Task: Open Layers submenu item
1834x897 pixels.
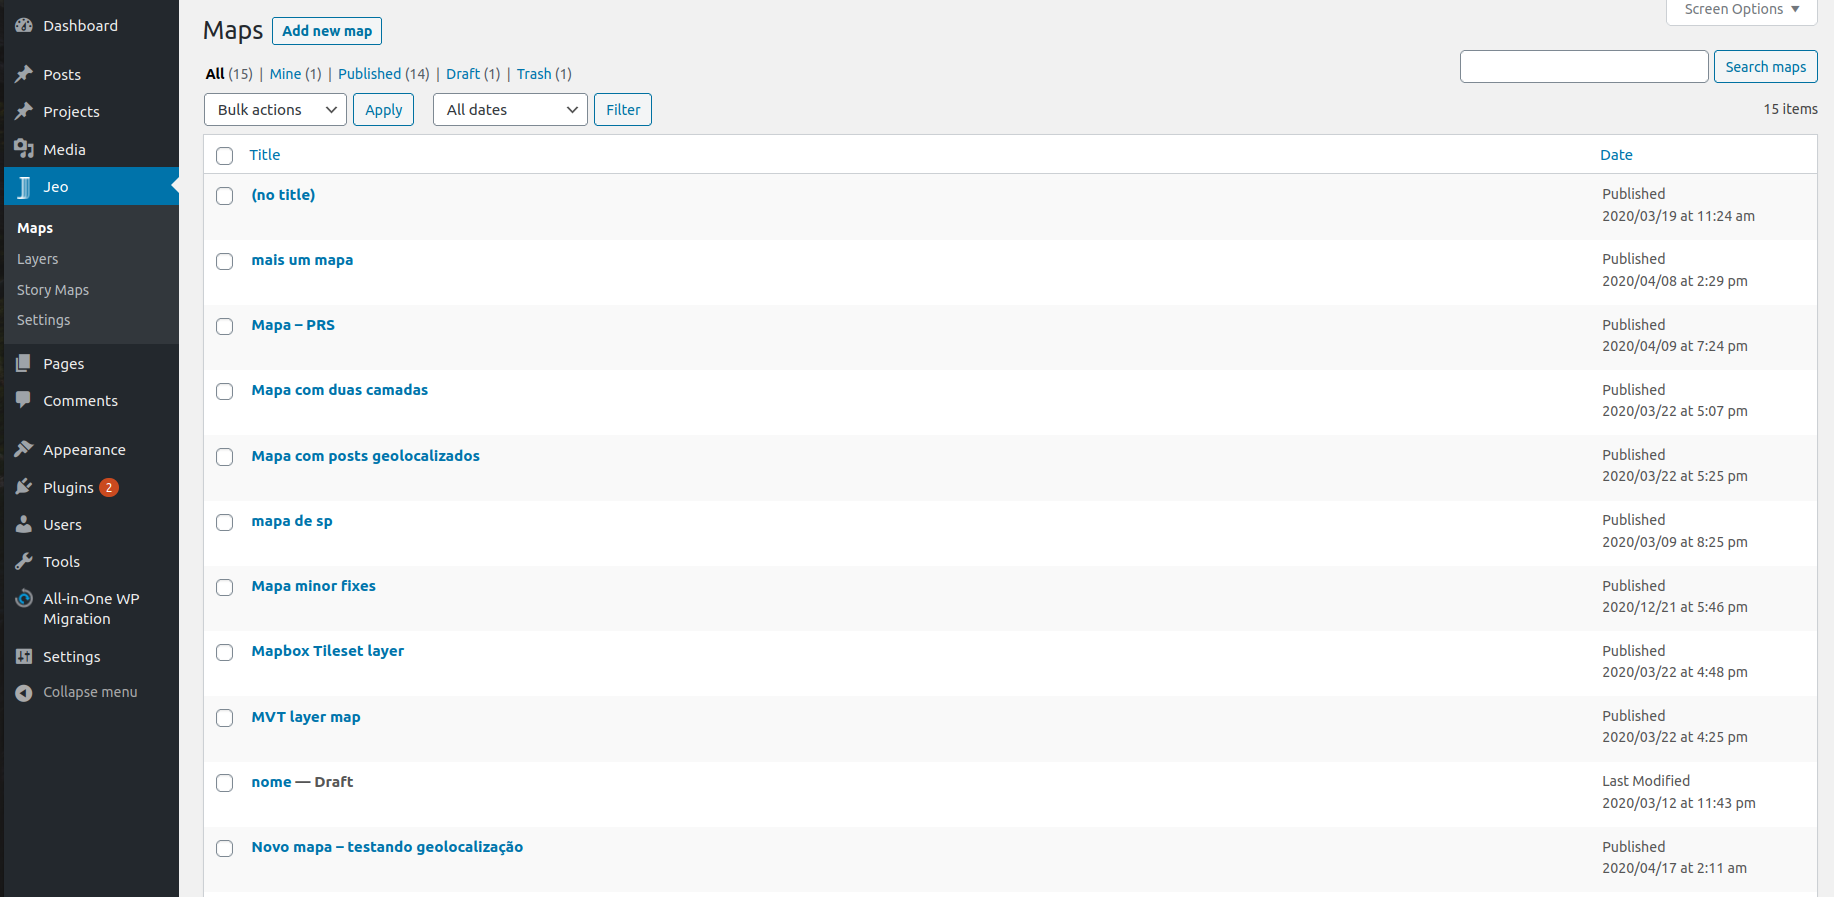Action: pyautogui.click(x=38, y=259)
